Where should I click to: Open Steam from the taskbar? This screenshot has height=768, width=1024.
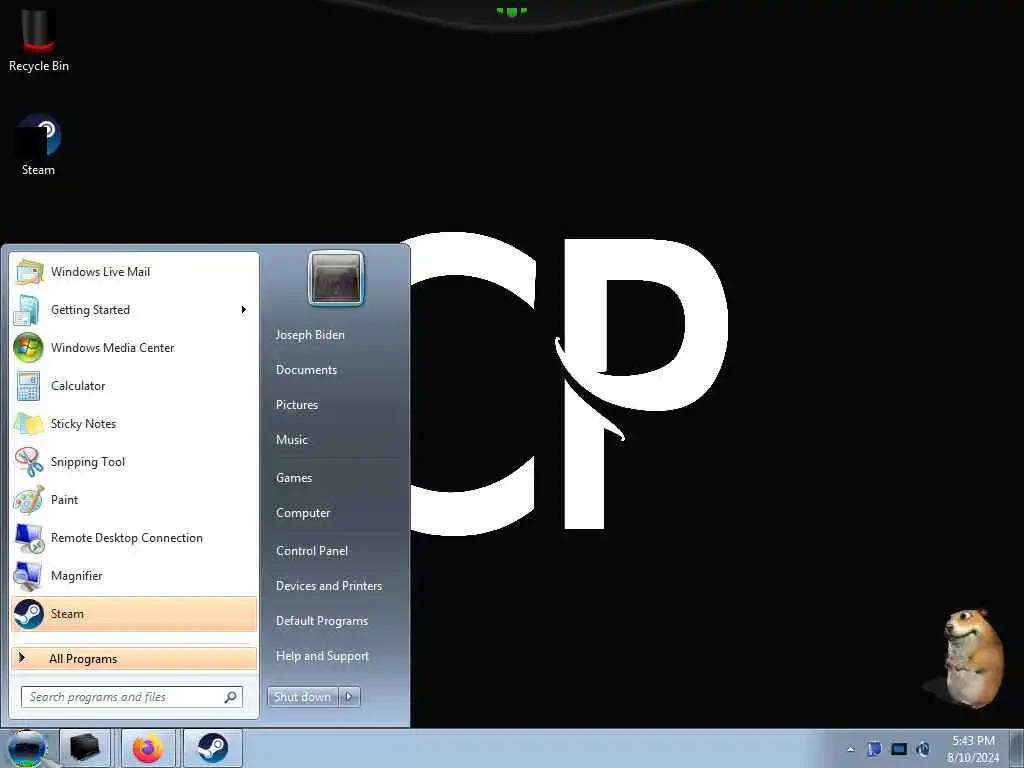(x=213, y=748)
